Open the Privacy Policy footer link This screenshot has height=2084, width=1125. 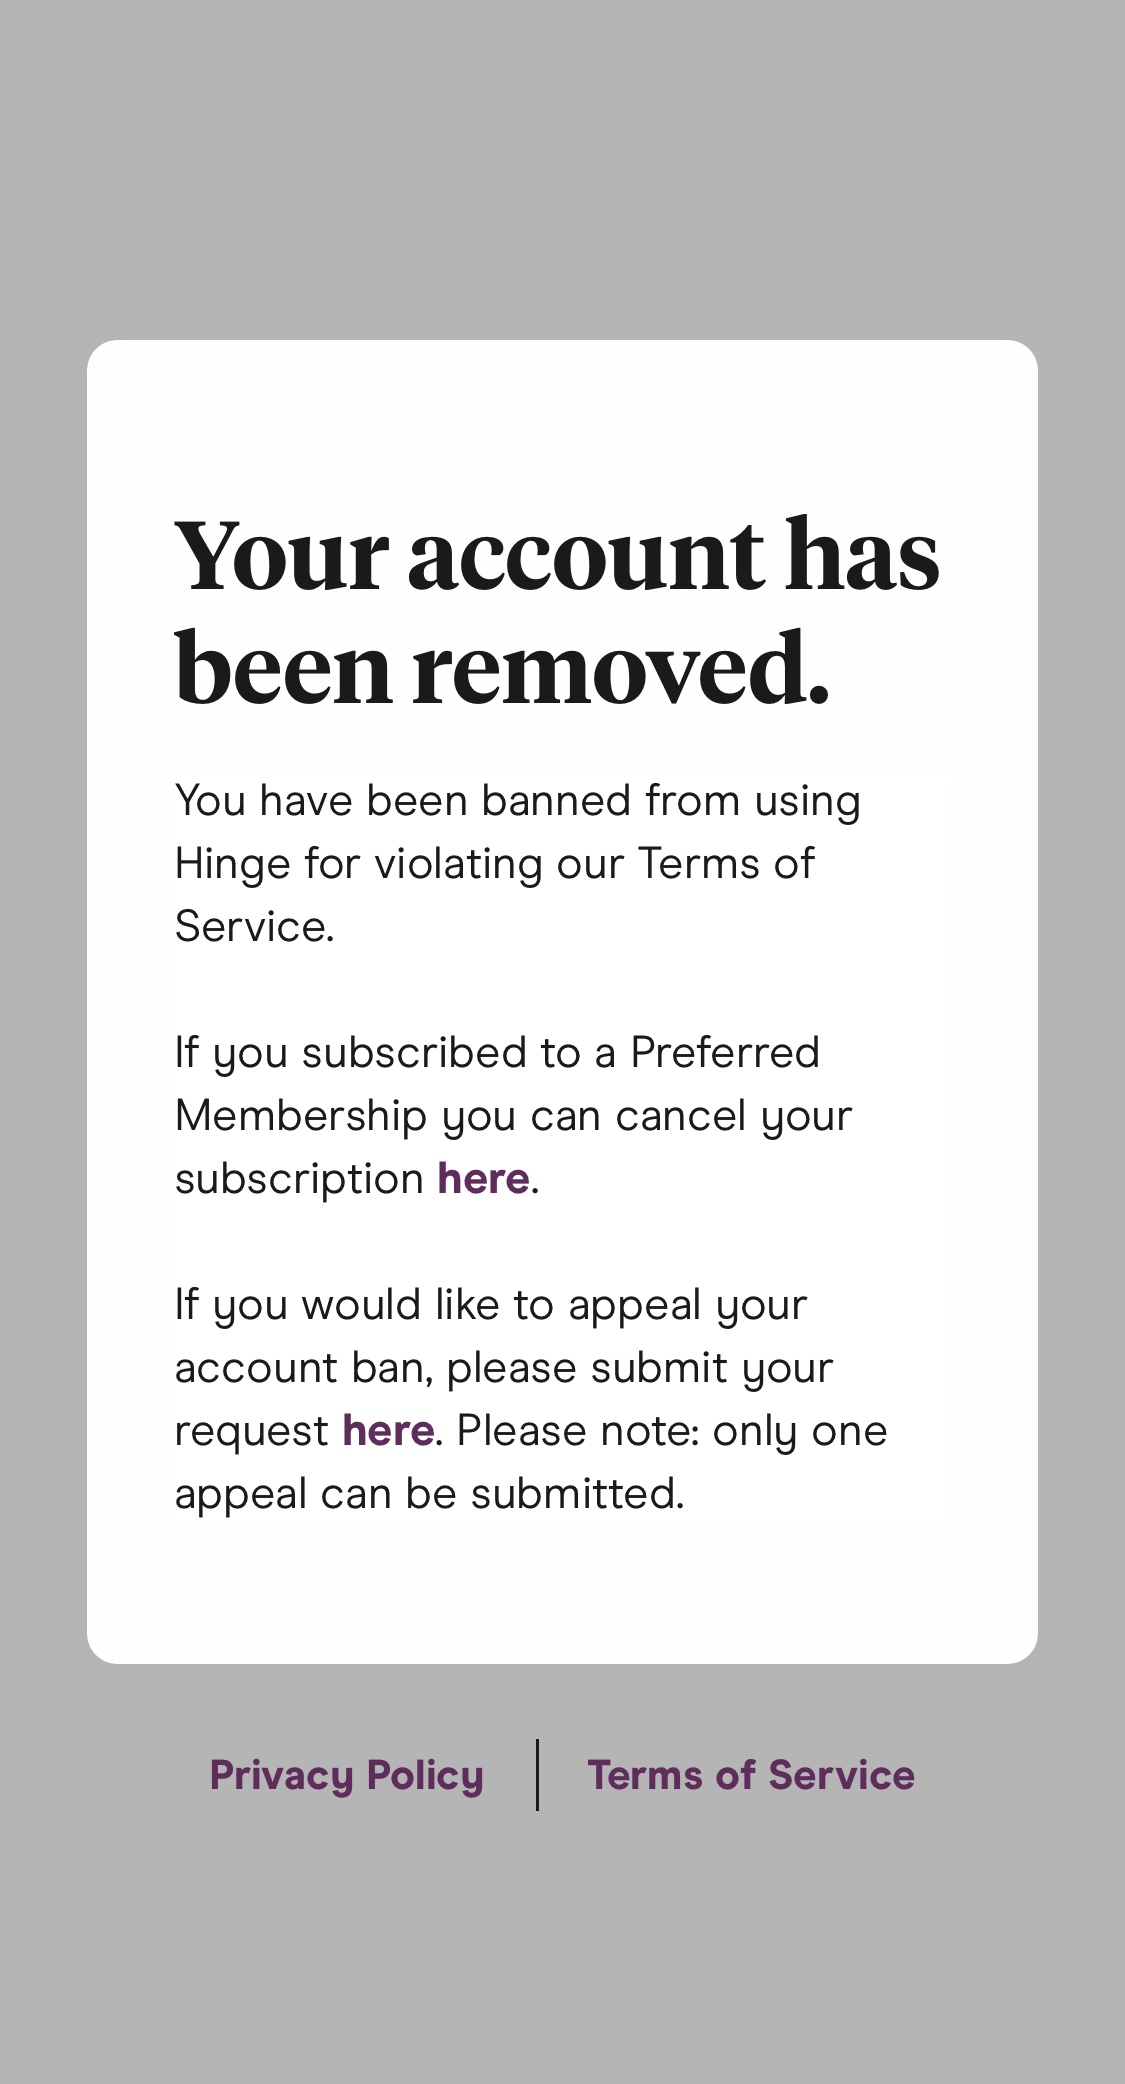346,1775
